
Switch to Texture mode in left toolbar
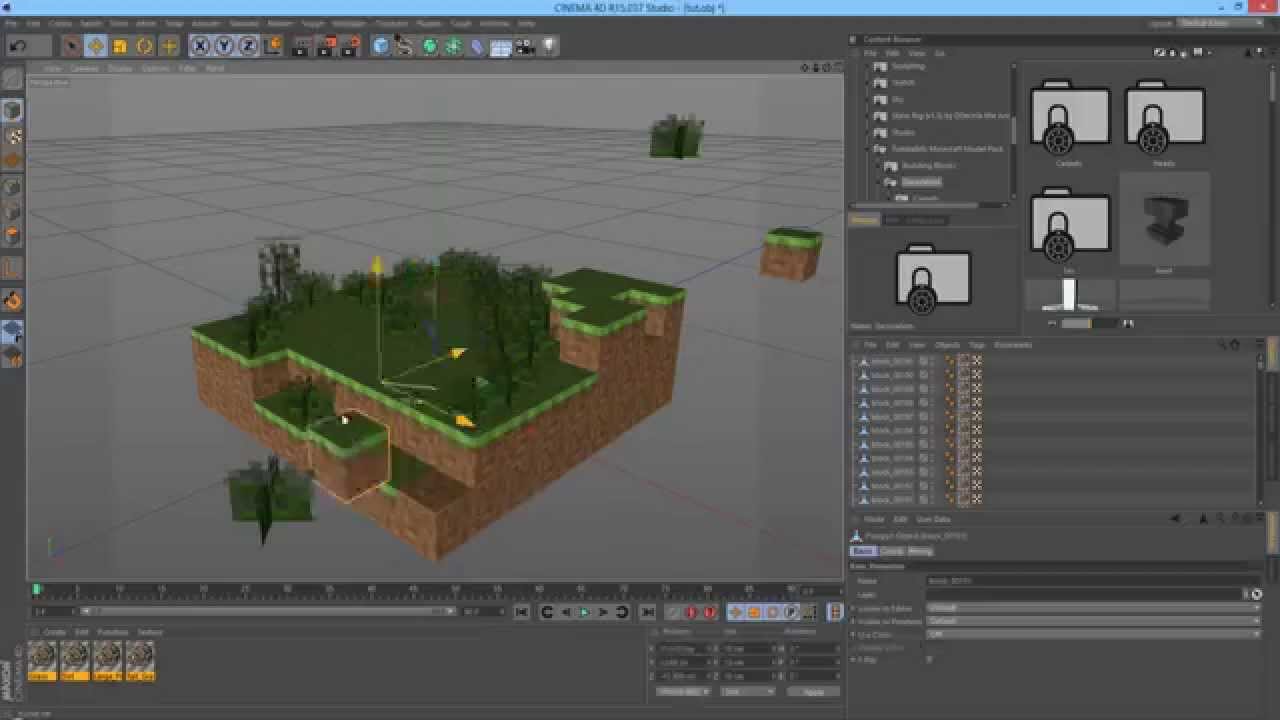[x=13, y=136]
